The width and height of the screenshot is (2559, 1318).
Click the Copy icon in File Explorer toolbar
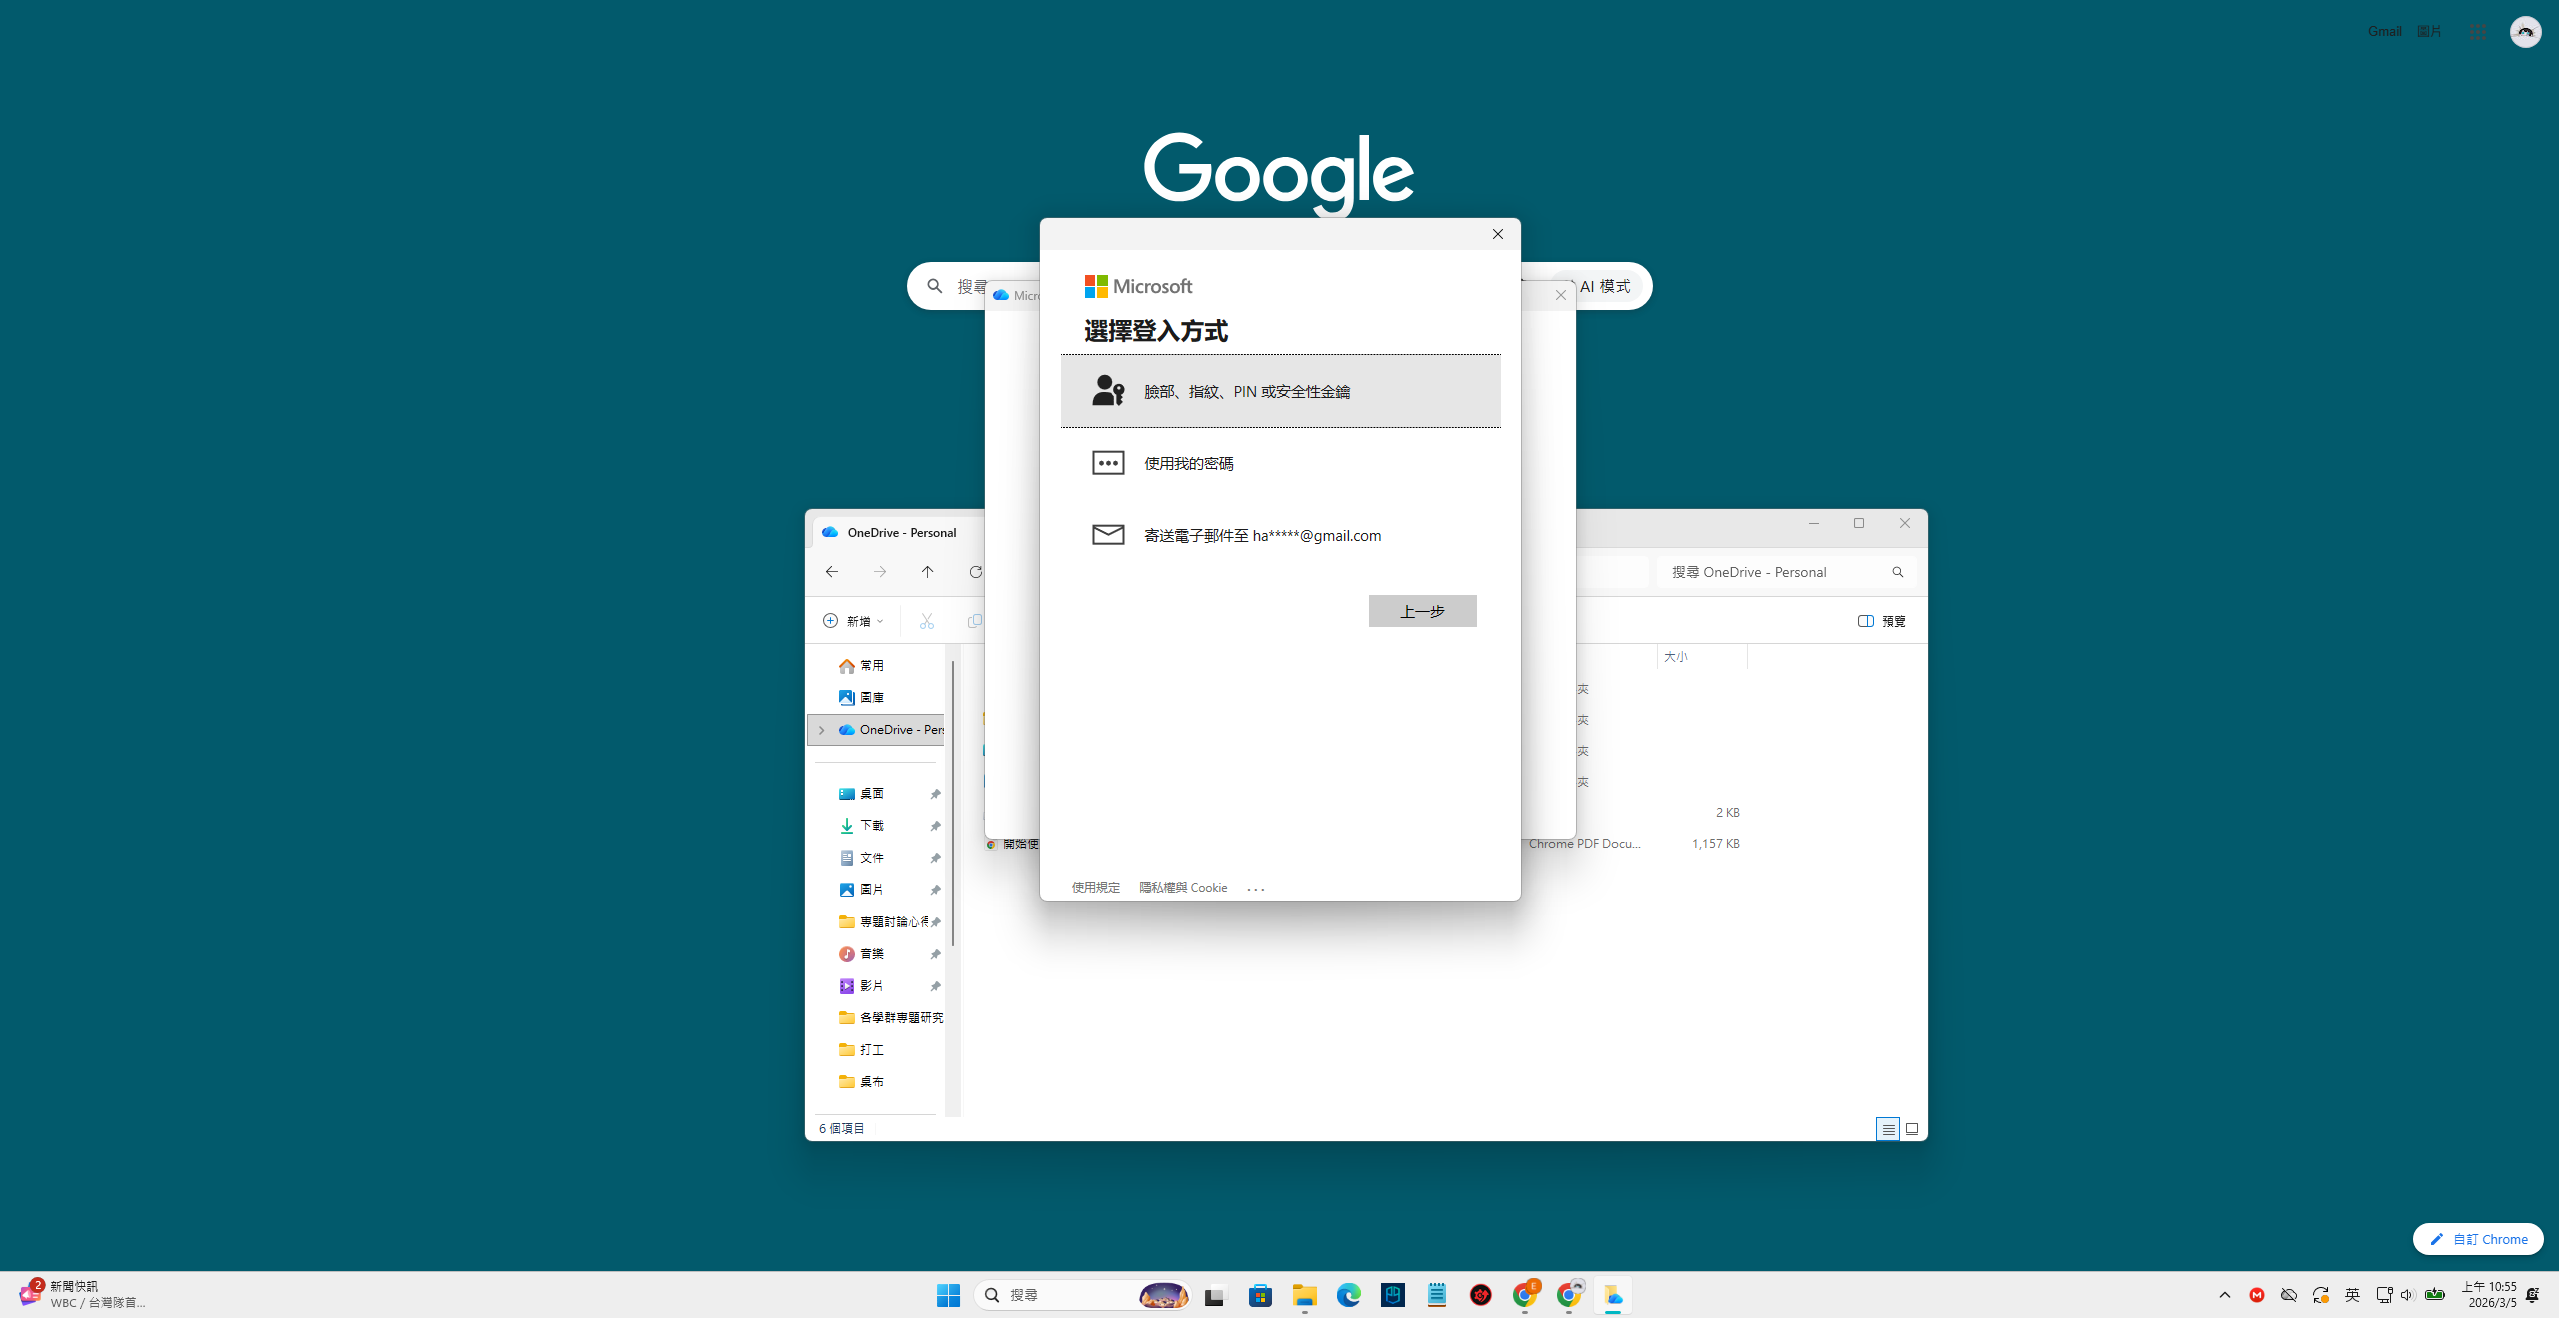[974, 621]
